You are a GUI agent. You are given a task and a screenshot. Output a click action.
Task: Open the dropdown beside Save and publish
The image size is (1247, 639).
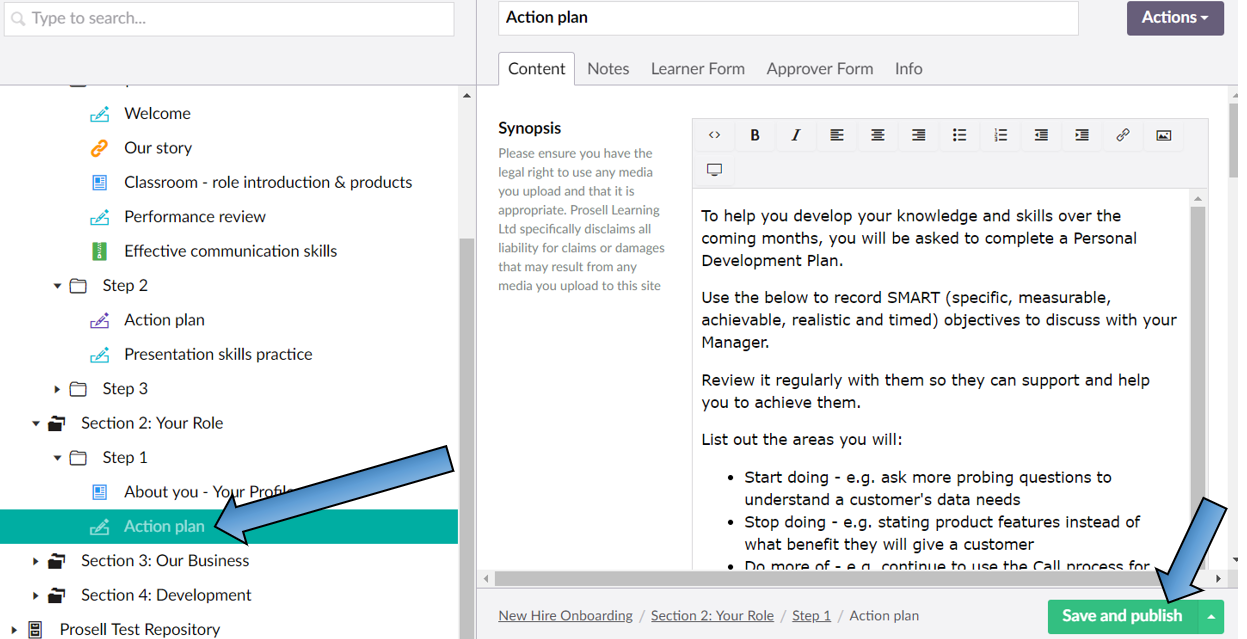click(x=1210, y=617)
